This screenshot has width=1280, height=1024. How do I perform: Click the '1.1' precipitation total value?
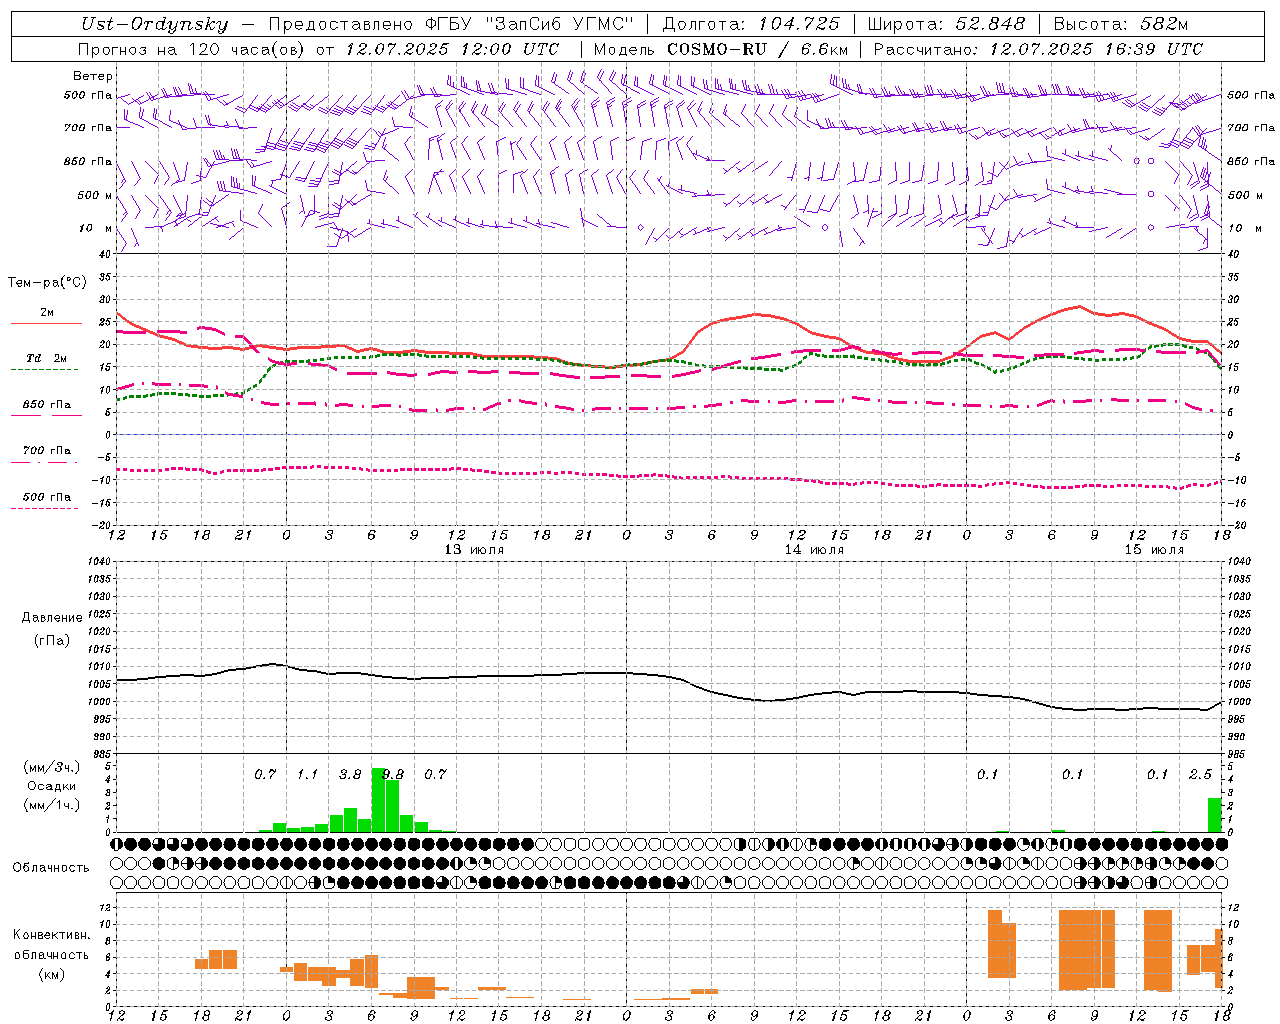[307, 774]
